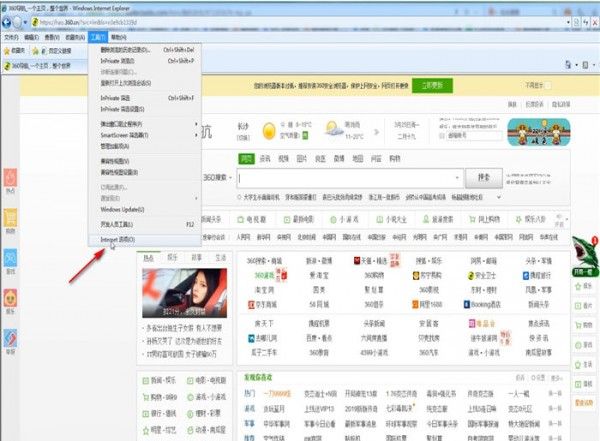Click the red Stop button in address bar
Viewport: 600px width, 441px height.
click(595, 23)
